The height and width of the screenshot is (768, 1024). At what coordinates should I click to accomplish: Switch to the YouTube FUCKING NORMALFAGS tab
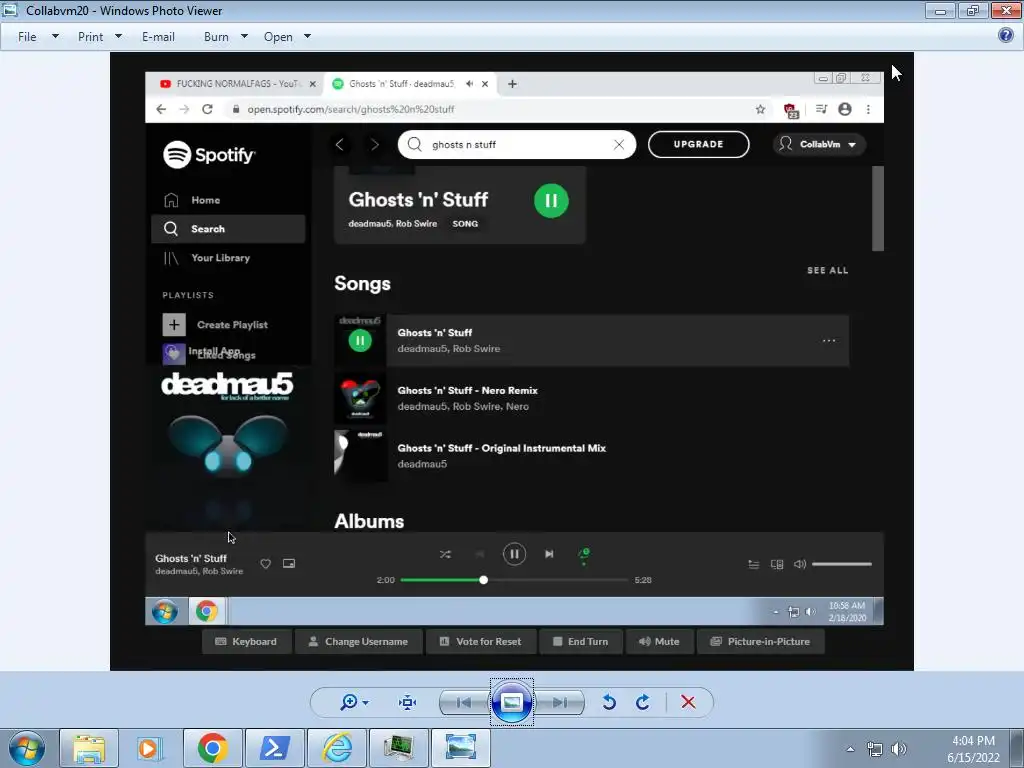point(238,84)
